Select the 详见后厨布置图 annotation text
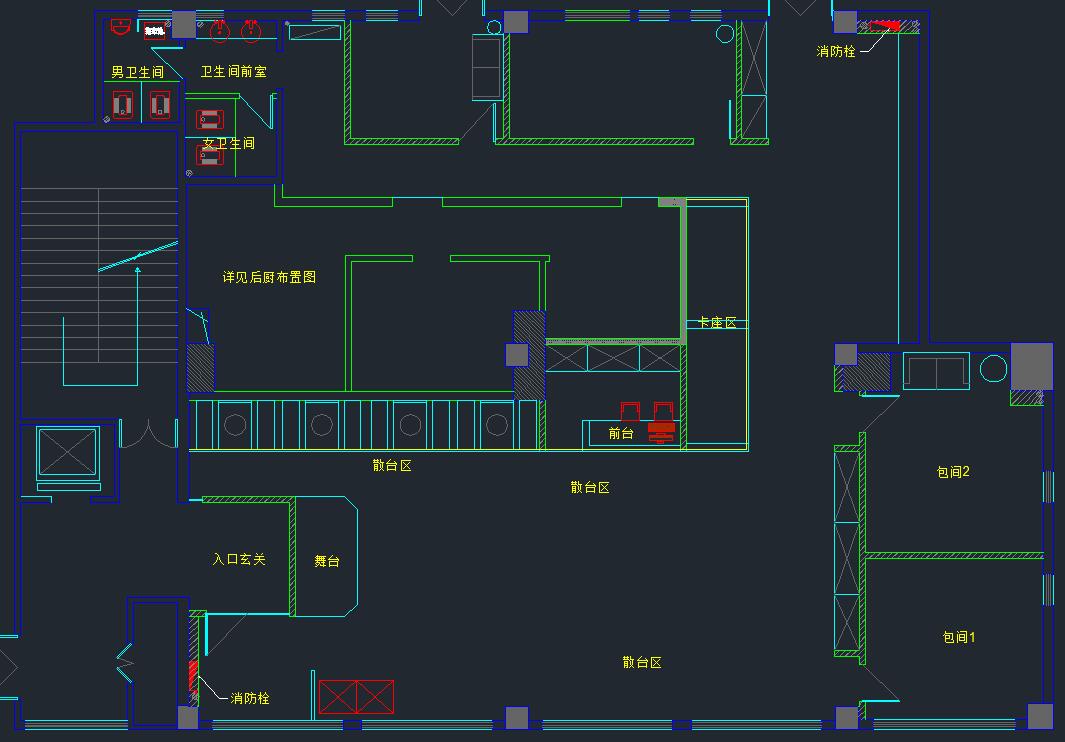 269,277
